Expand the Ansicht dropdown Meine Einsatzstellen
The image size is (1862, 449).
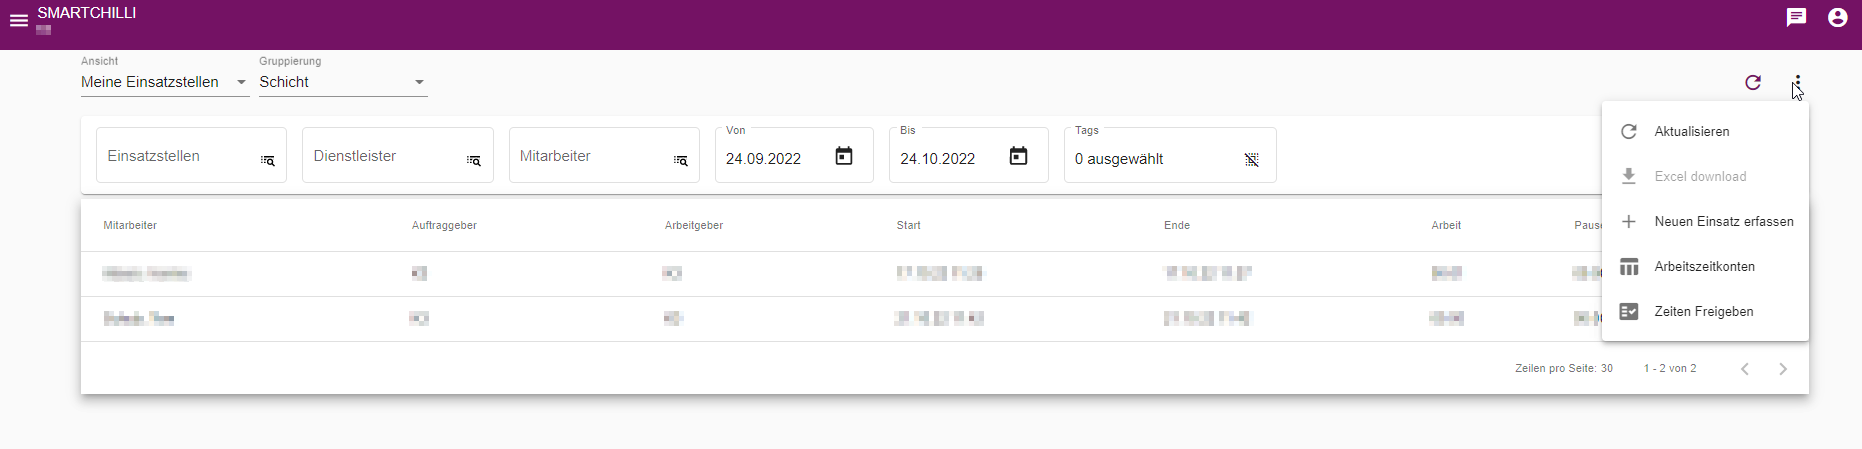(x=165, y=82)
